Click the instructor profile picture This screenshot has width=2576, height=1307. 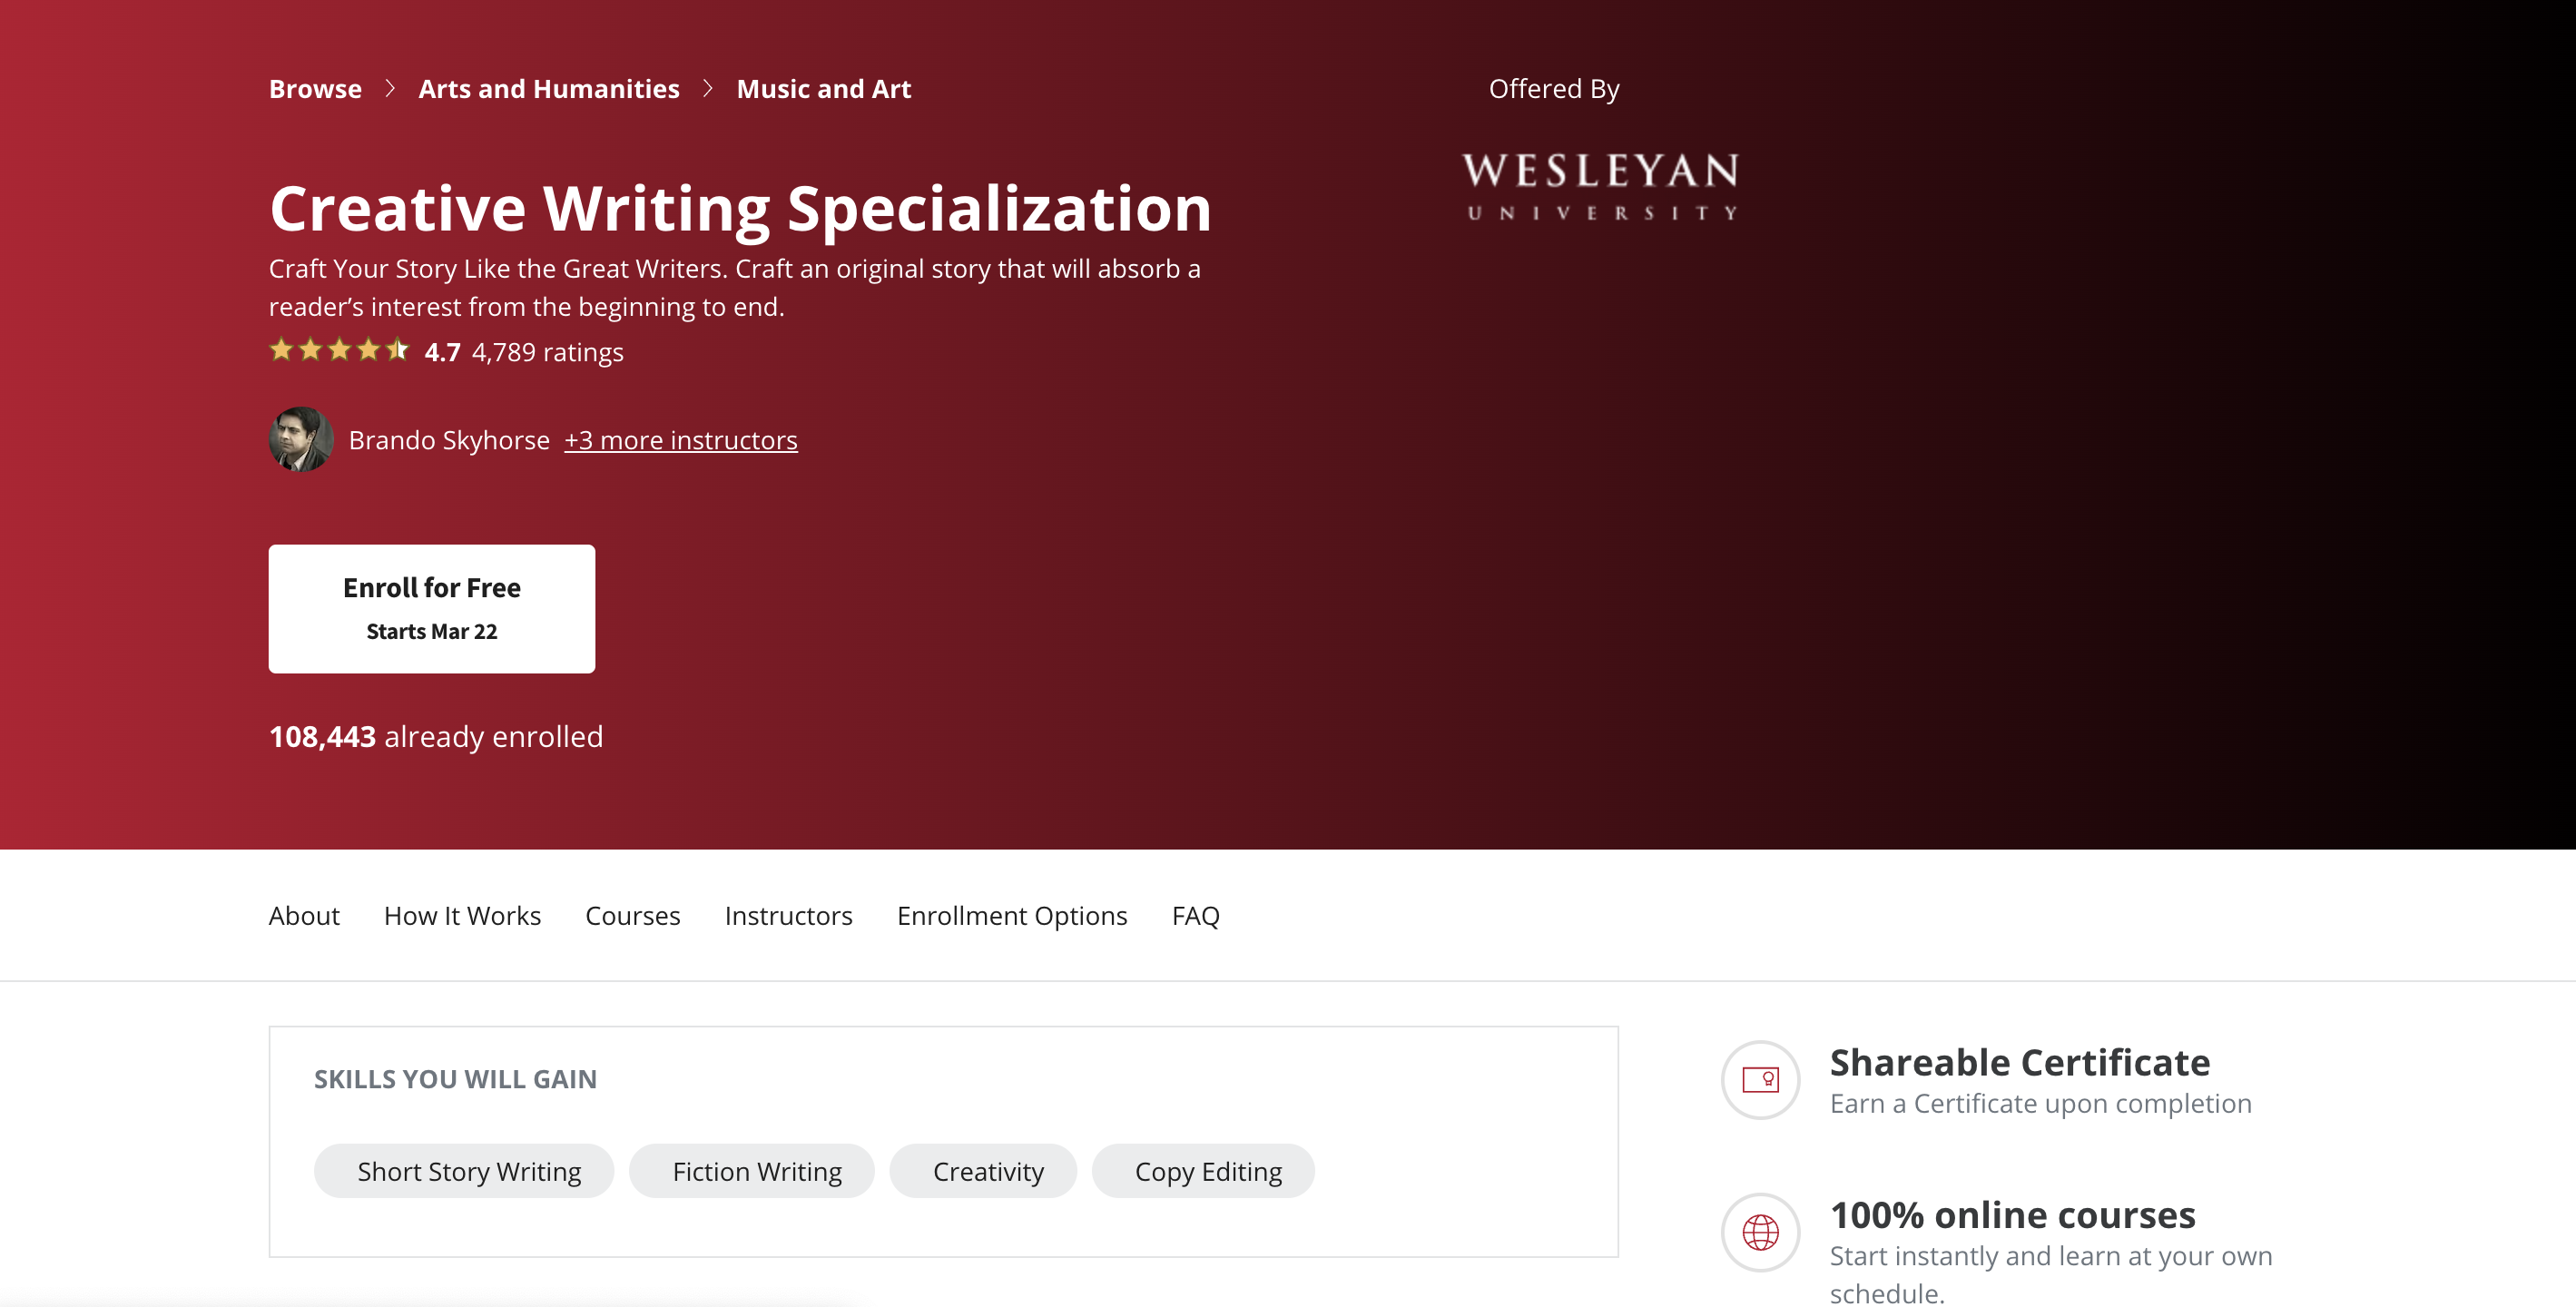point(301,438)
